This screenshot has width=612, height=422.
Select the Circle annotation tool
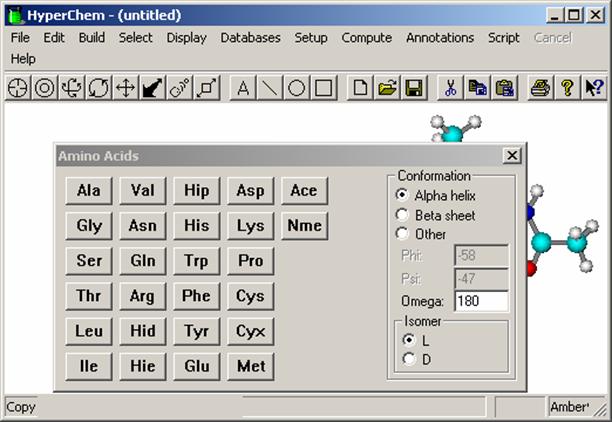point(297,88)
